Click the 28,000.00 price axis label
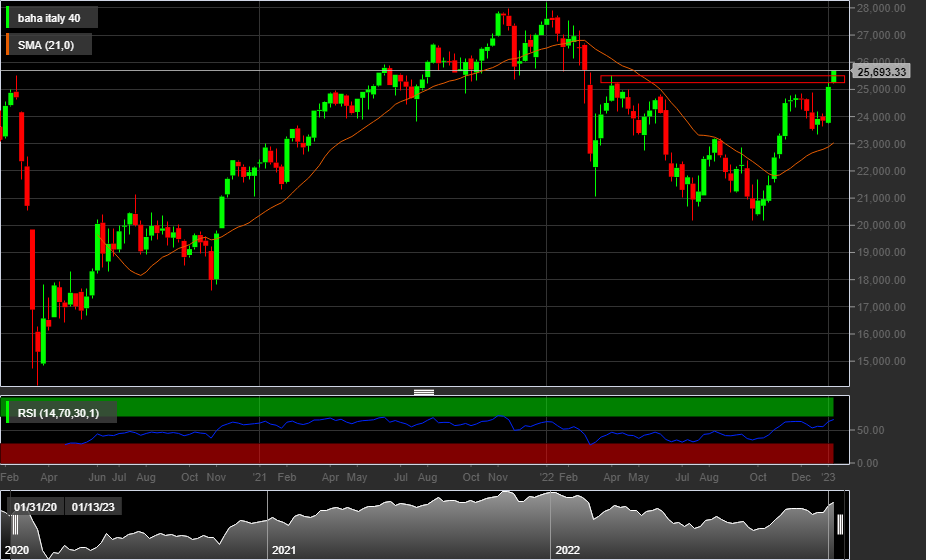 tap(881, 8)
